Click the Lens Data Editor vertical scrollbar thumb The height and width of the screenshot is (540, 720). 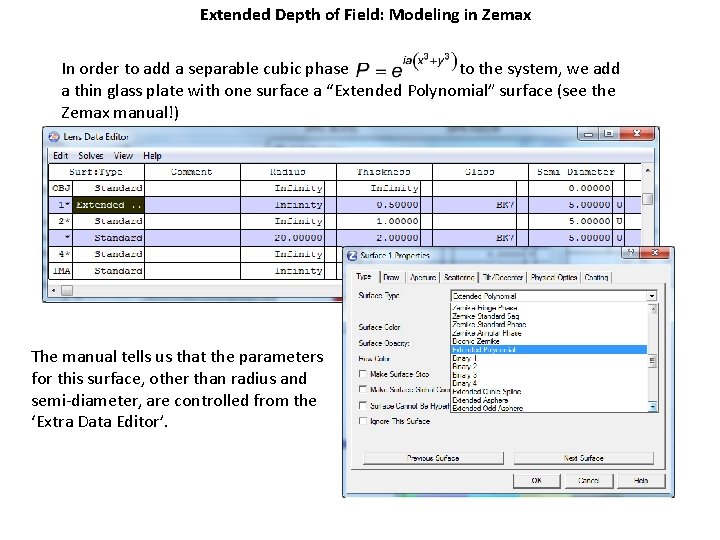click(648, 199)
